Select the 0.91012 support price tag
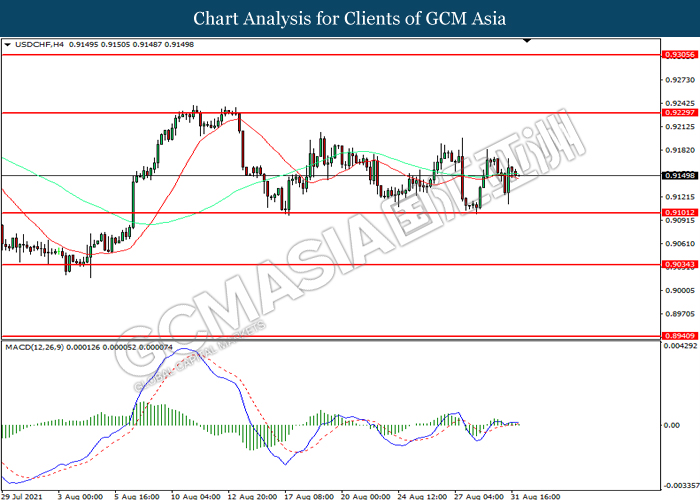Screen dimensions: 700x500 tap(676, 213)
